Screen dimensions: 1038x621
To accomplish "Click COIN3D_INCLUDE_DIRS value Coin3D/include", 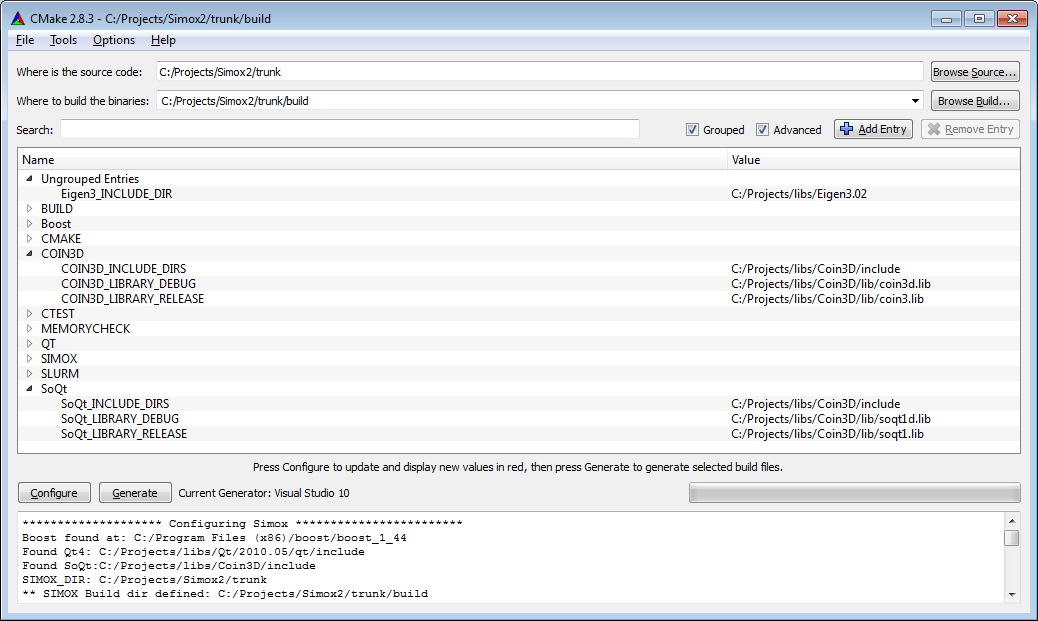I will click(816, 269).
